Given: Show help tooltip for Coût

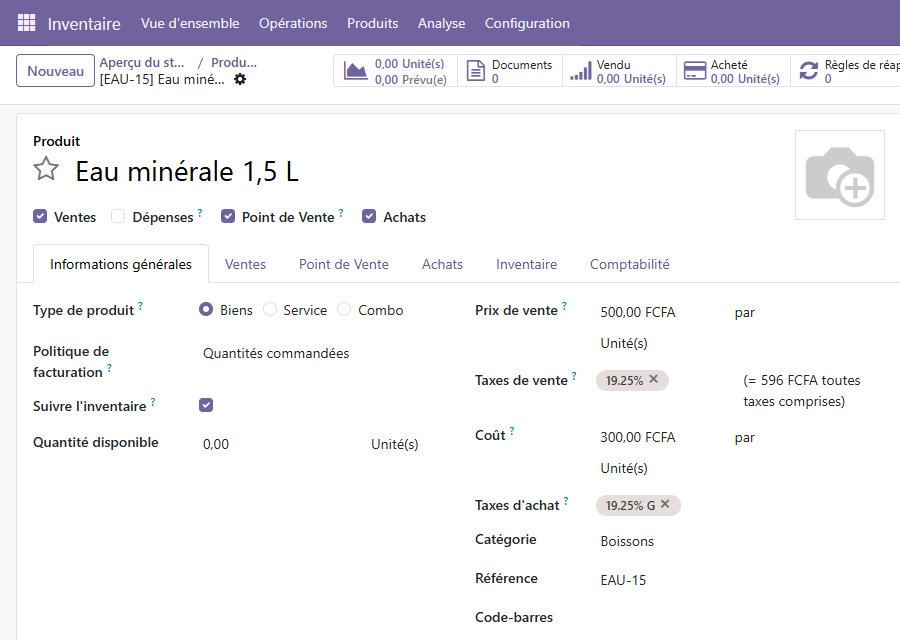Looking at the screenshot, I should [512, 430].
